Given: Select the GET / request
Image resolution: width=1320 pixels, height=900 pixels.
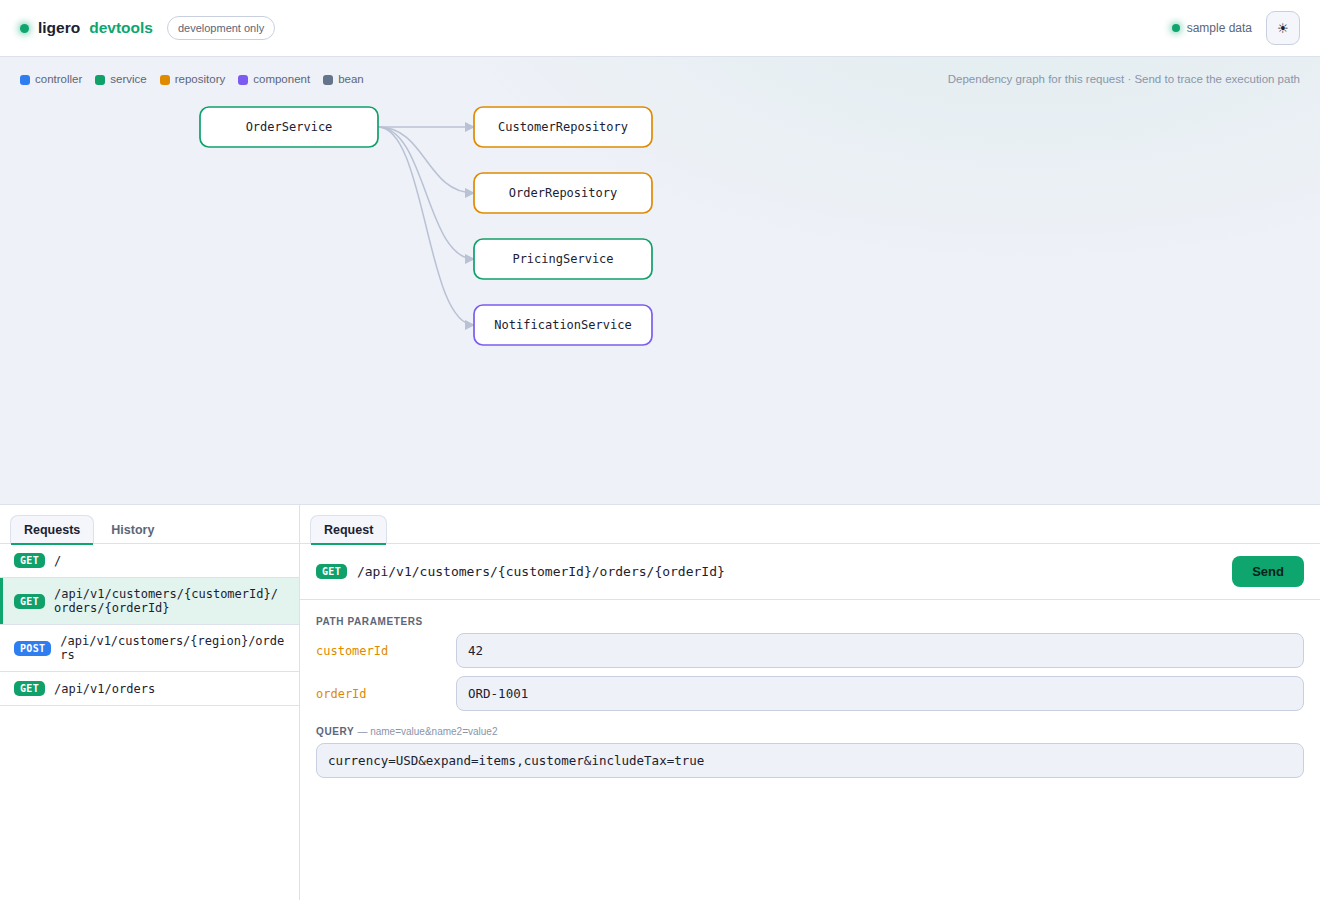Looking at the screenshot, I should [150, 561].
